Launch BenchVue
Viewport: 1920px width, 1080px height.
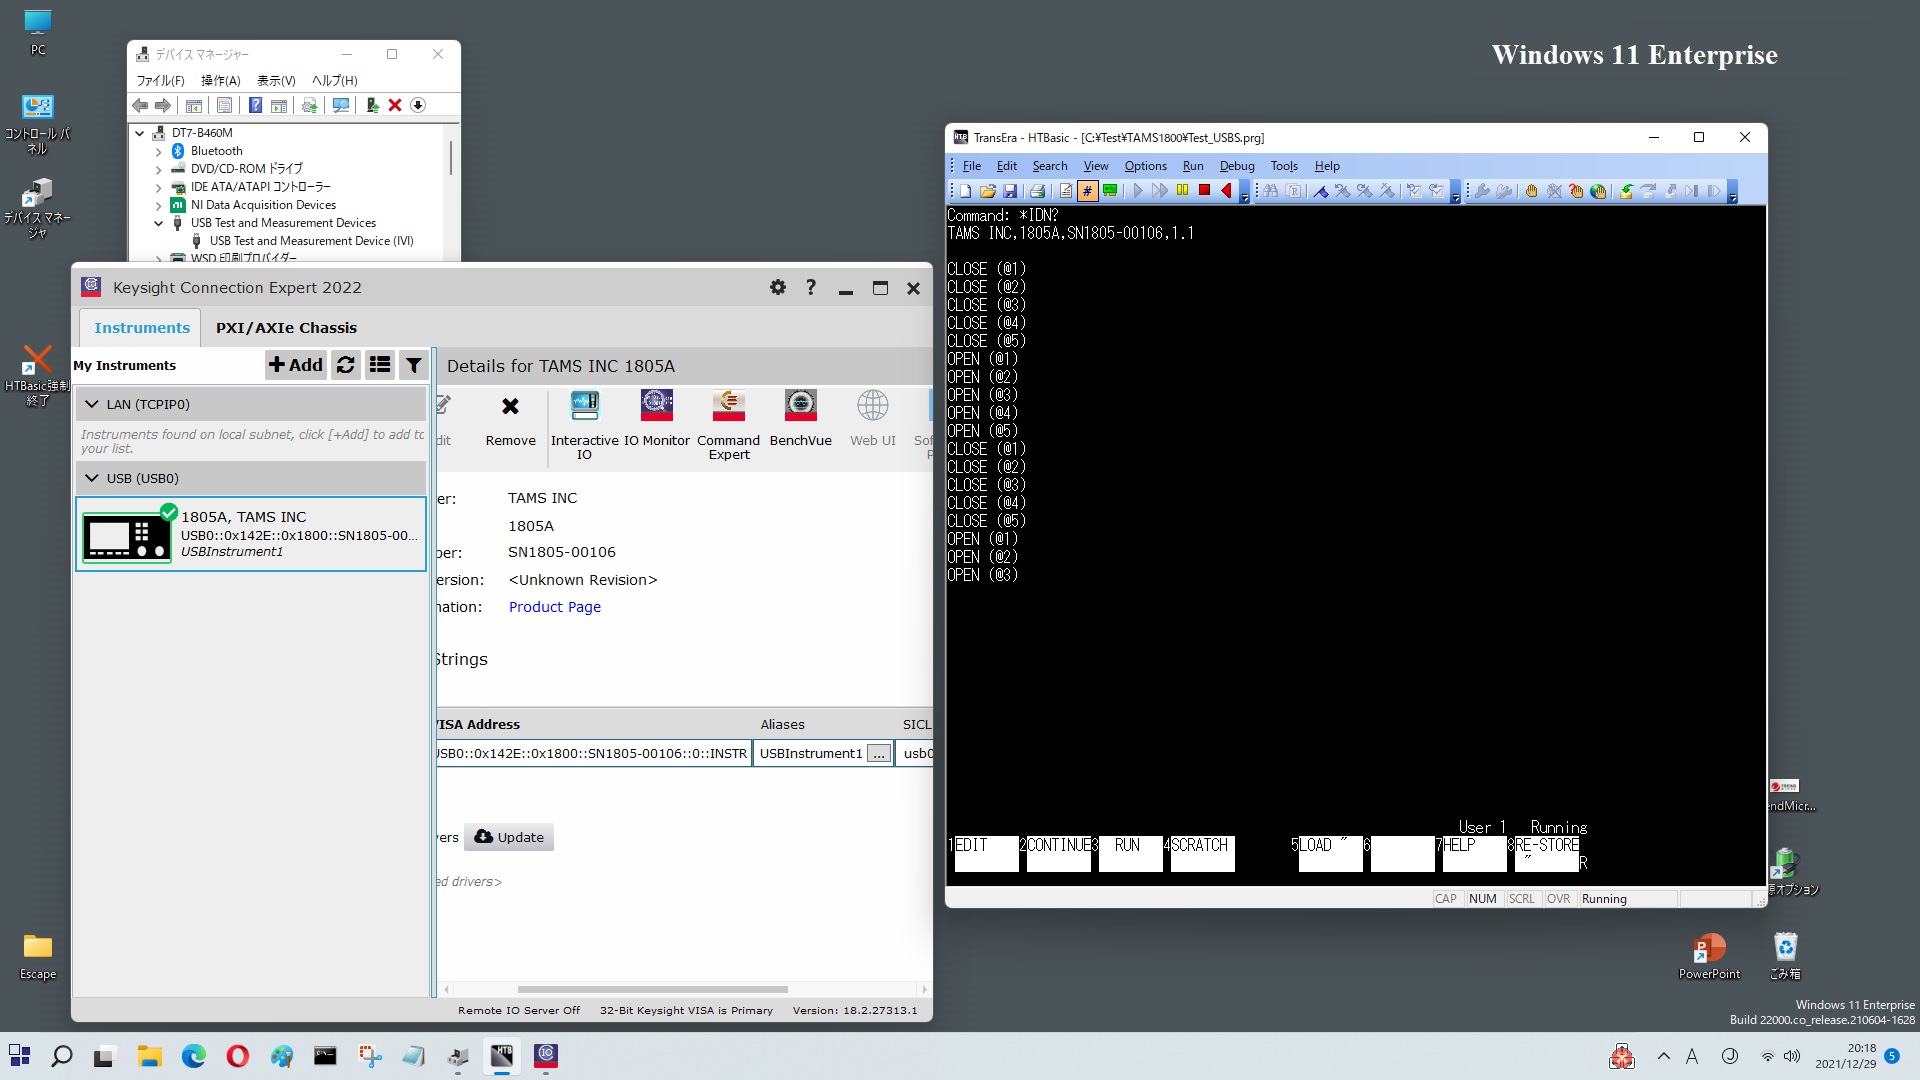[x=801, y=420]
